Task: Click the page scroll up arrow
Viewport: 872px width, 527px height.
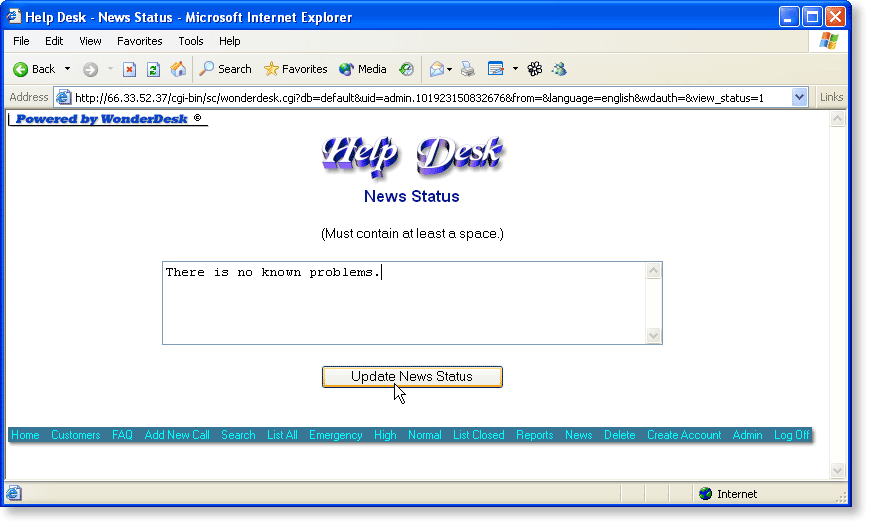Action: (838, 118)
